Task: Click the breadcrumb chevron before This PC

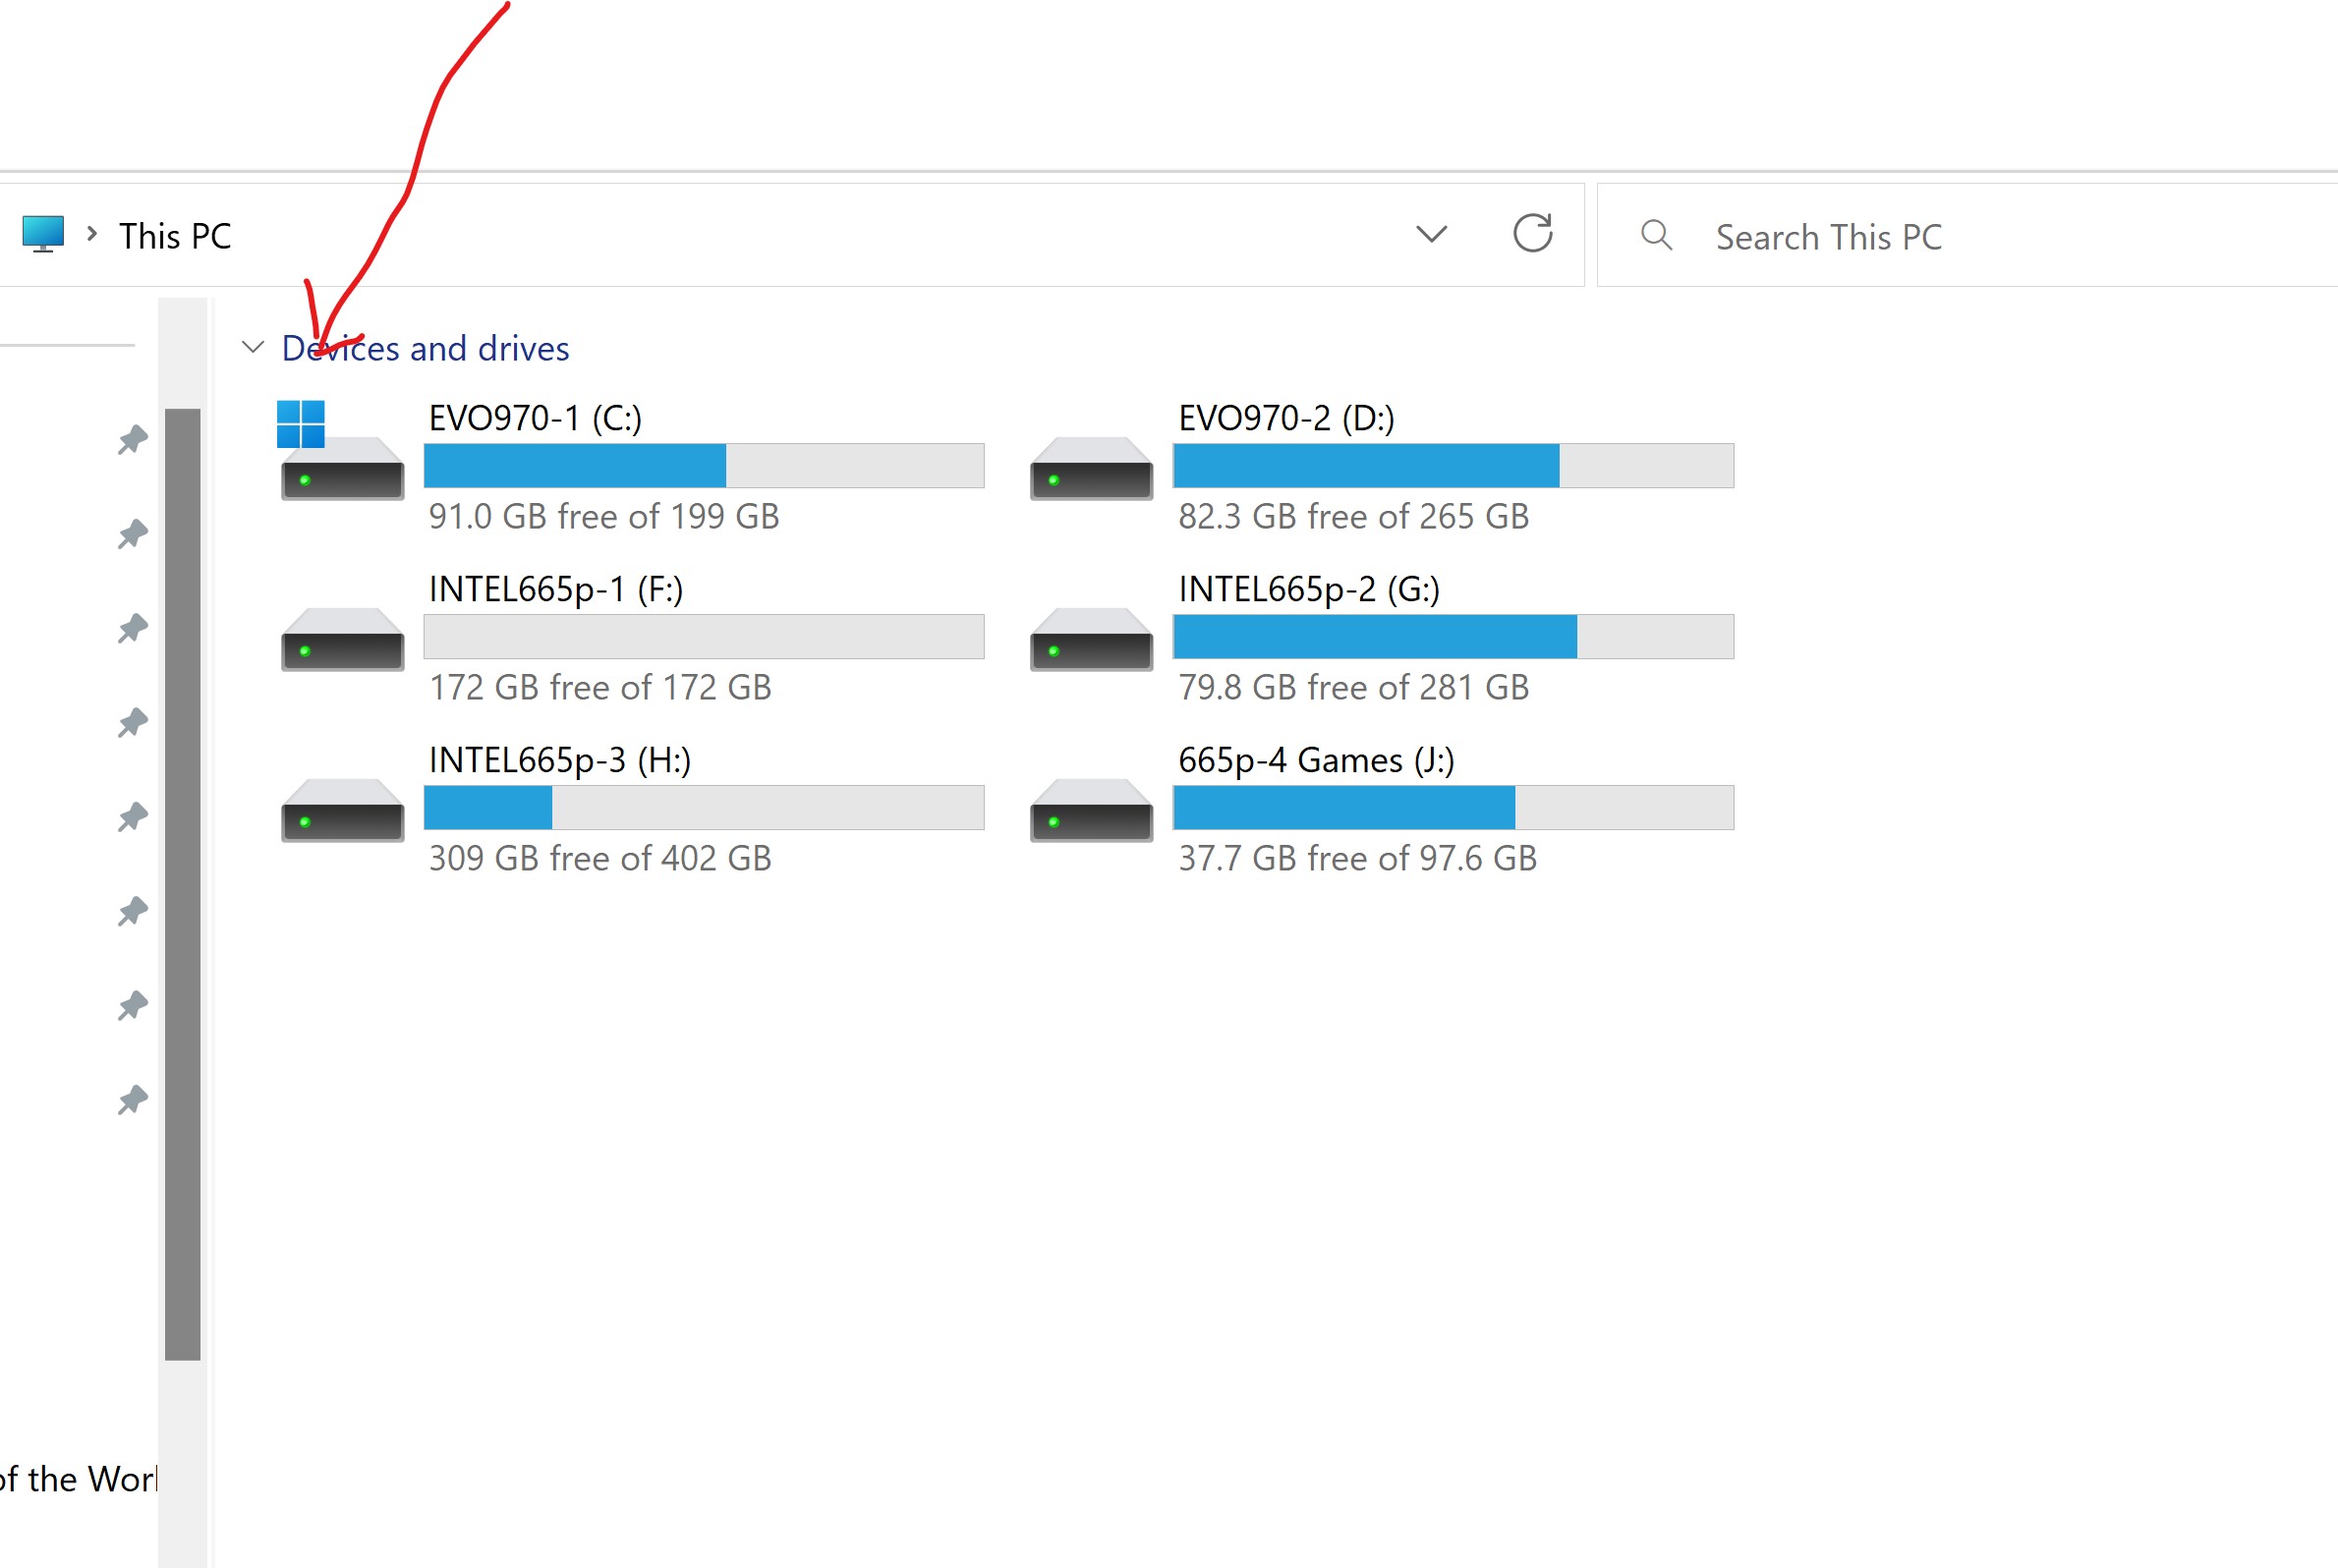Action: [92, 234]
